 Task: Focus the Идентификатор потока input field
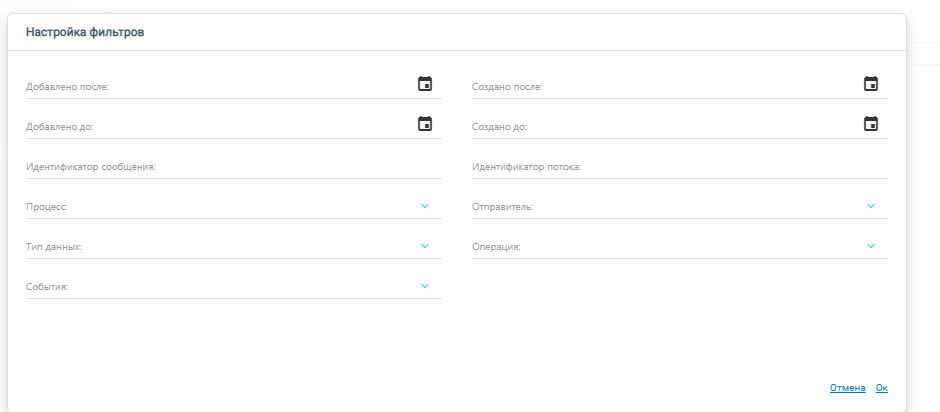click(679, 167)
